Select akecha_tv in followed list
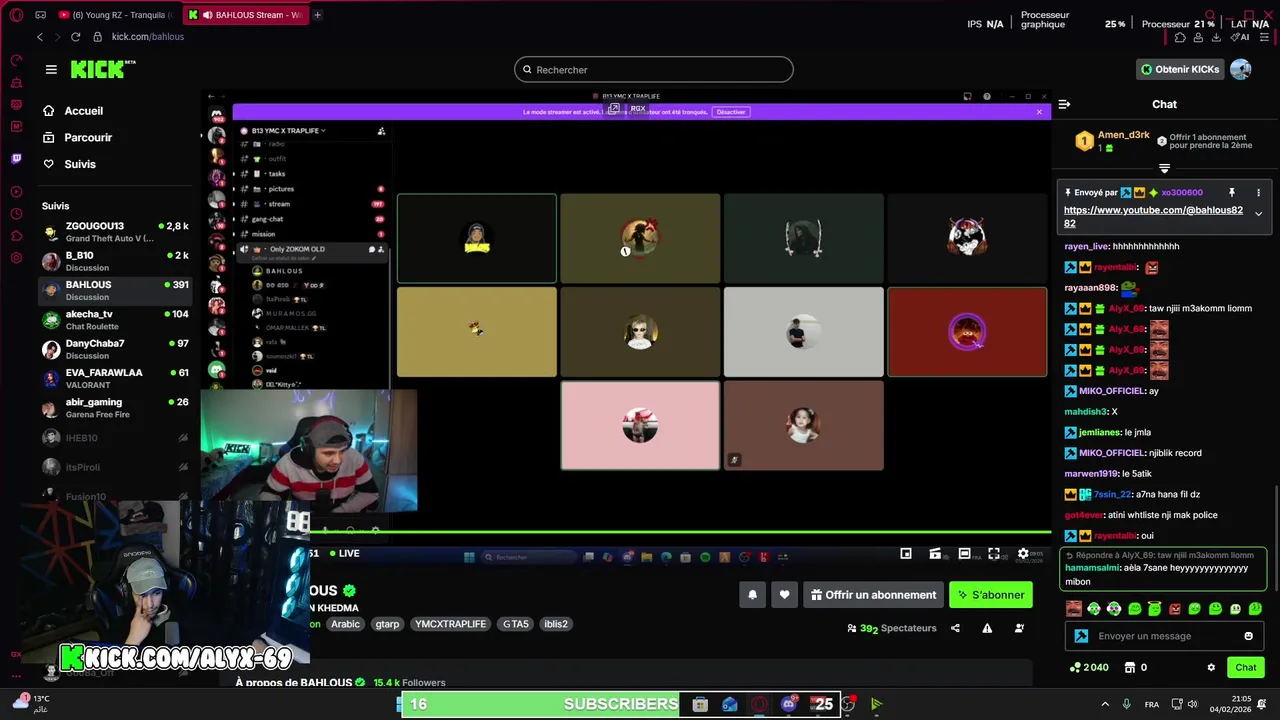 [115, 320]
